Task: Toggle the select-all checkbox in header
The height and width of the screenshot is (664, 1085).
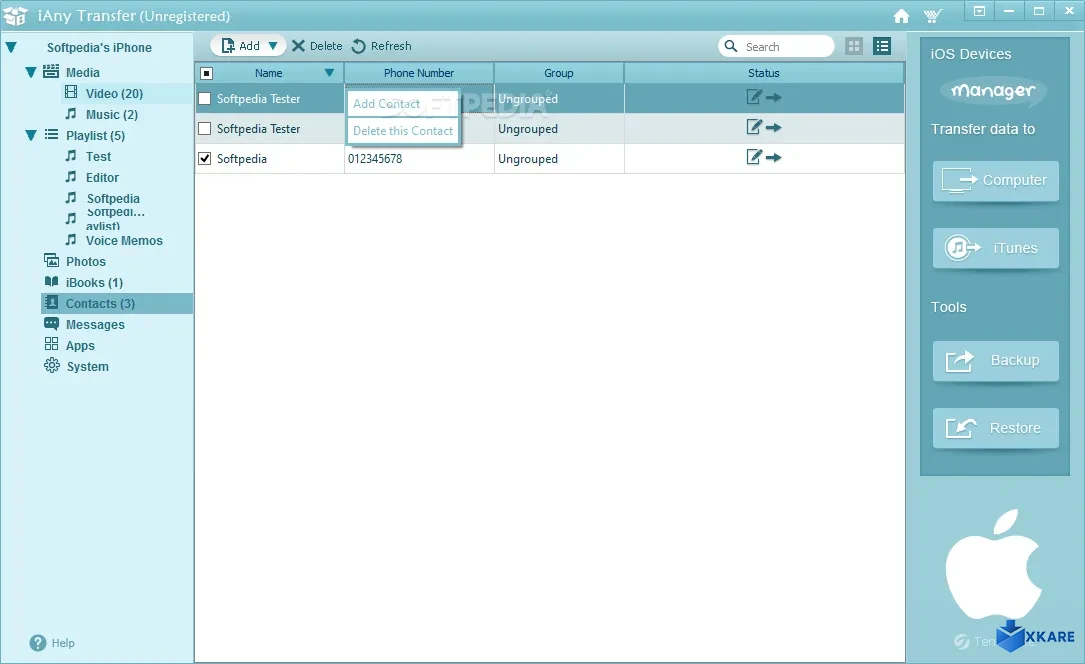Action: coord(206,73)
